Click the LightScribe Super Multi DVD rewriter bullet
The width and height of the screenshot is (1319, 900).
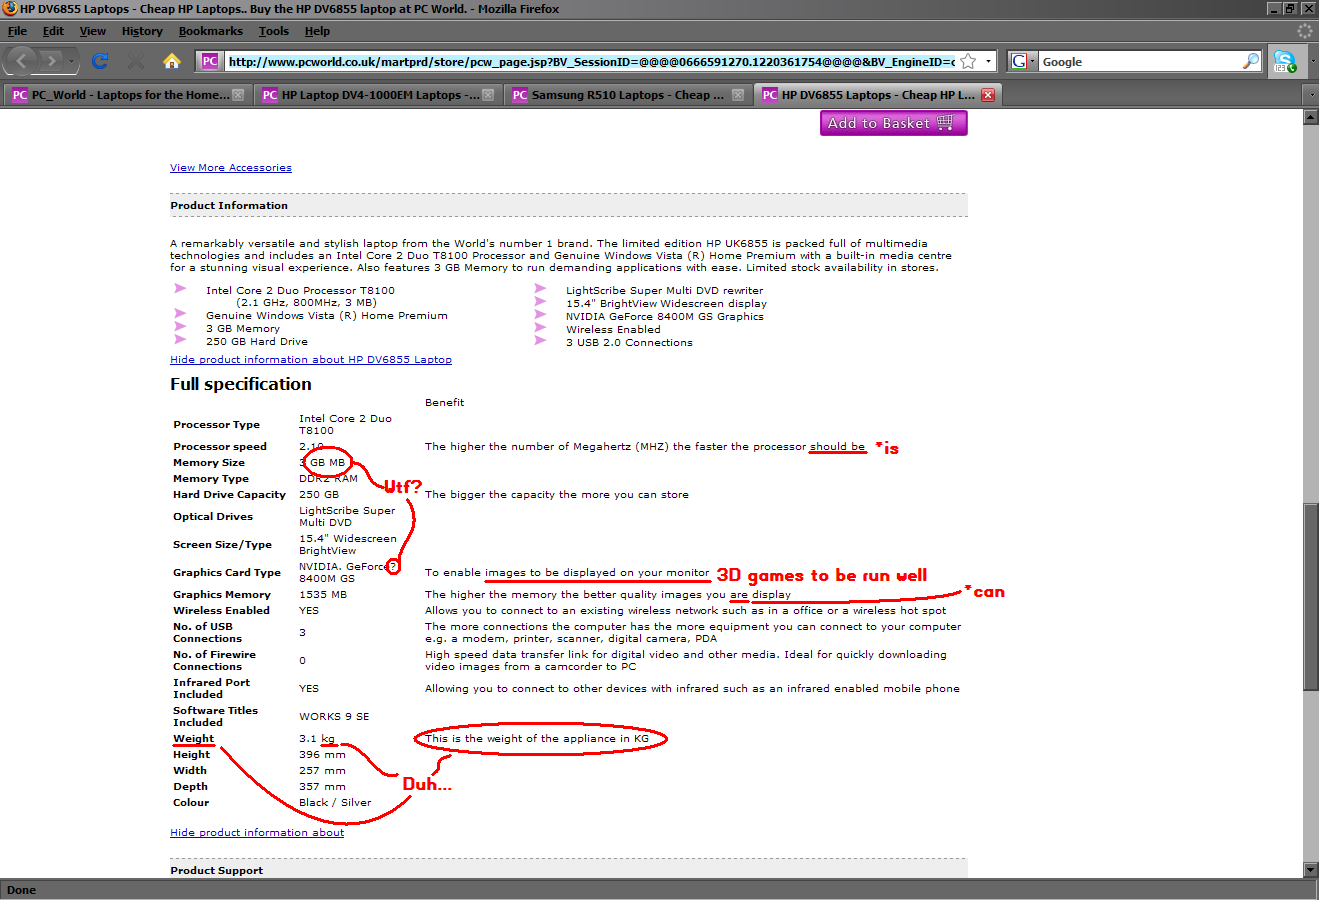click(664, 291)
